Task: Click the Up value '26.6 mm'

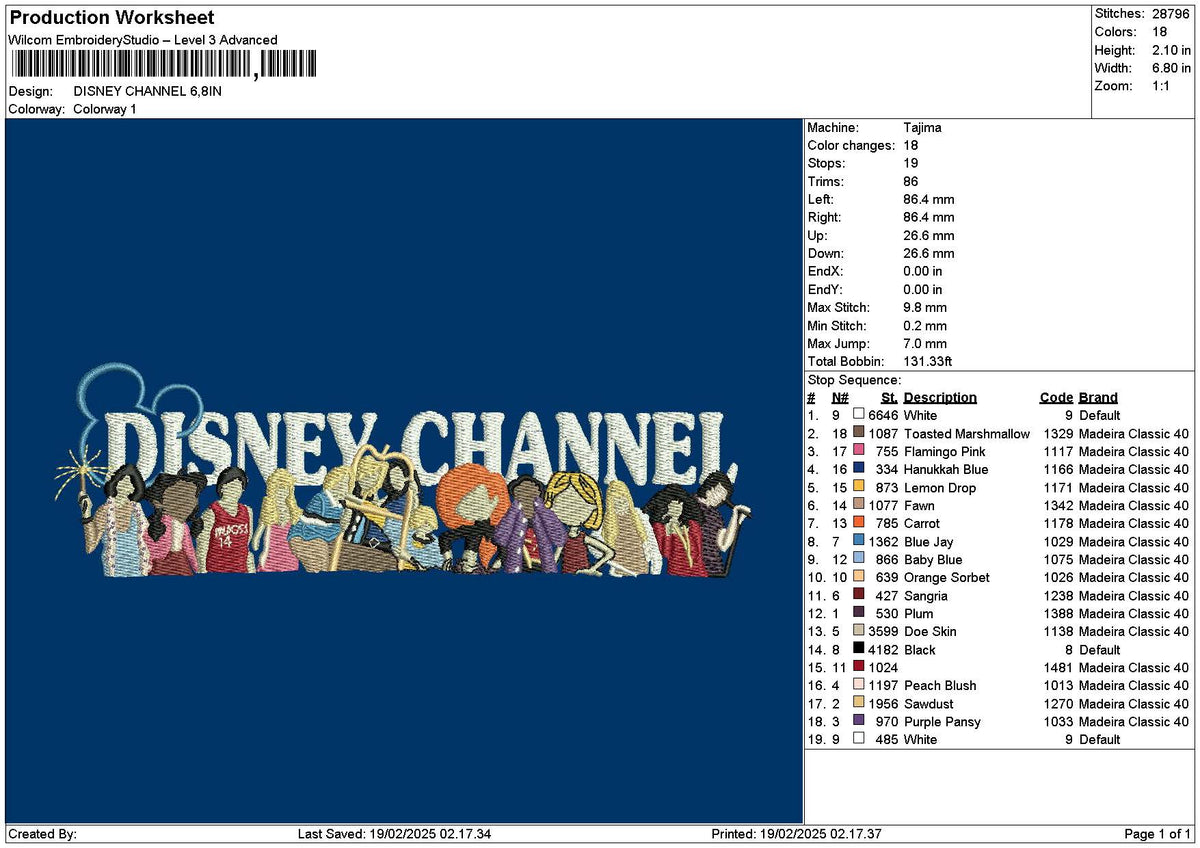Action: pyautogui.click(x=929, y=235)
